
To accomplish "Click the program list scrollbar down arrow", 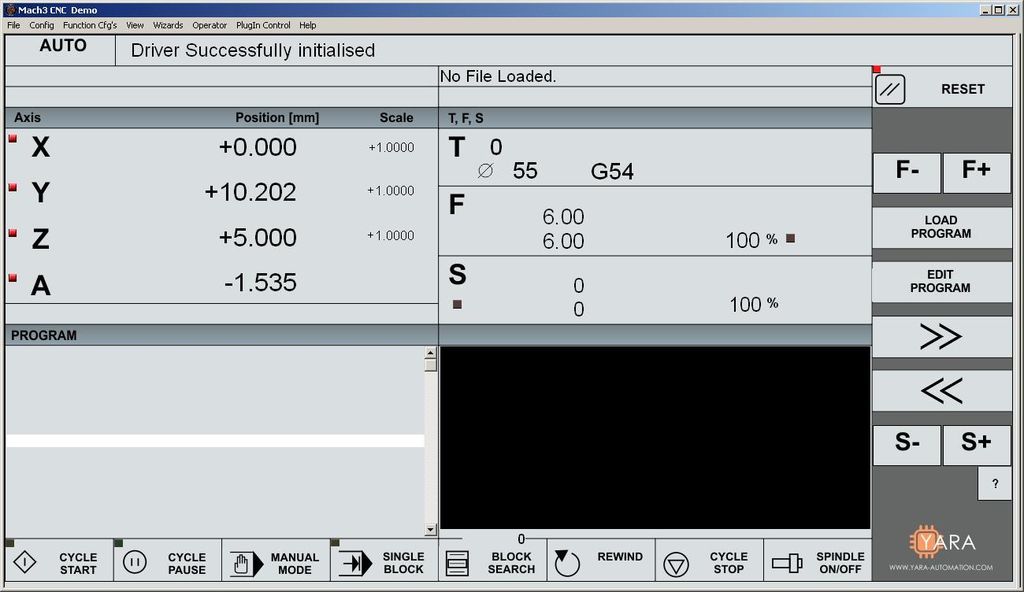I will [430, 530].
